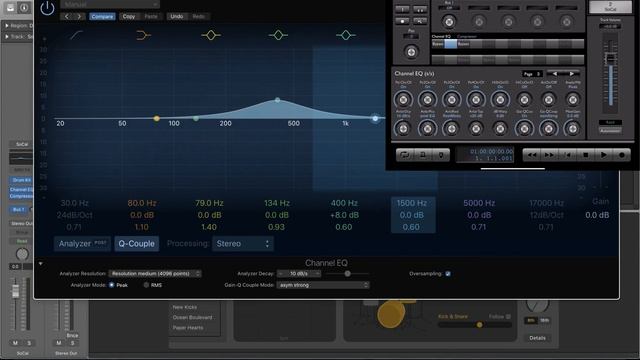Click the Bnce button on Stereo Out
This screenshot has height=360, width=640.
coord(72,335)
